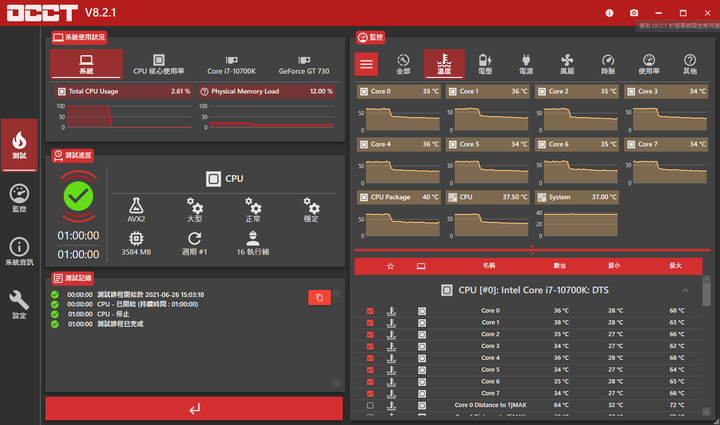Click the steady load gear icon
This screenshot has width=720, height=425.
pos(311,206)
